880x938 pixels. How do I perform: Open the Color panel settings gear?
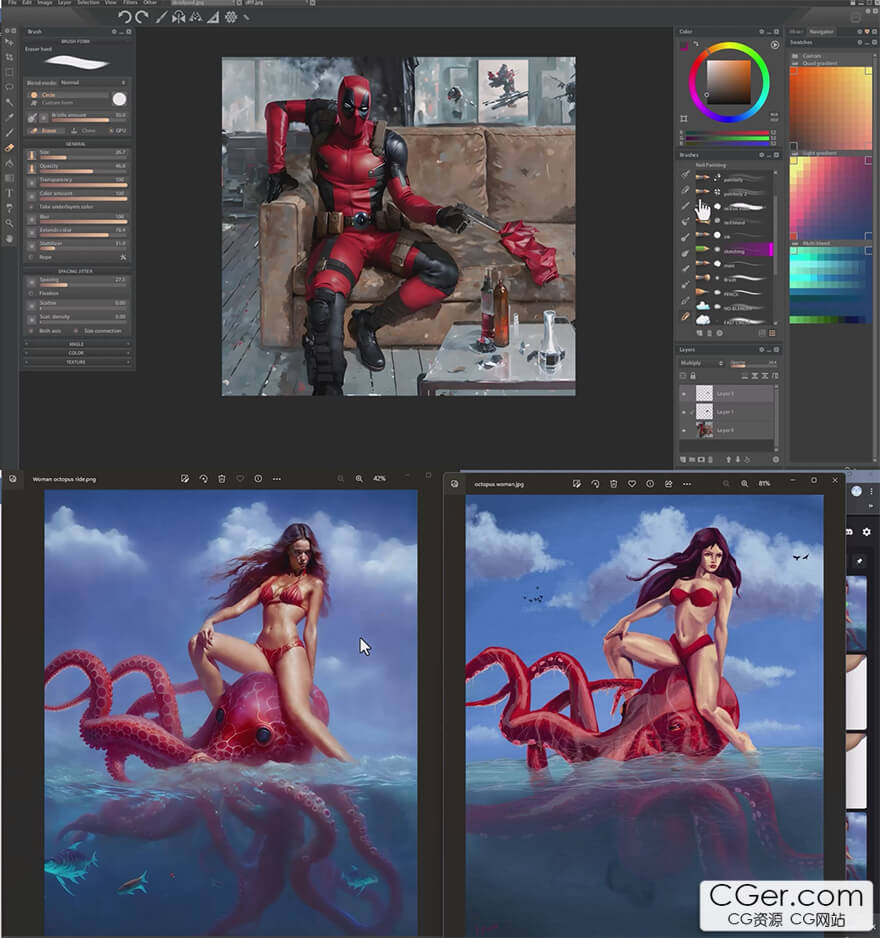point(762,32)
